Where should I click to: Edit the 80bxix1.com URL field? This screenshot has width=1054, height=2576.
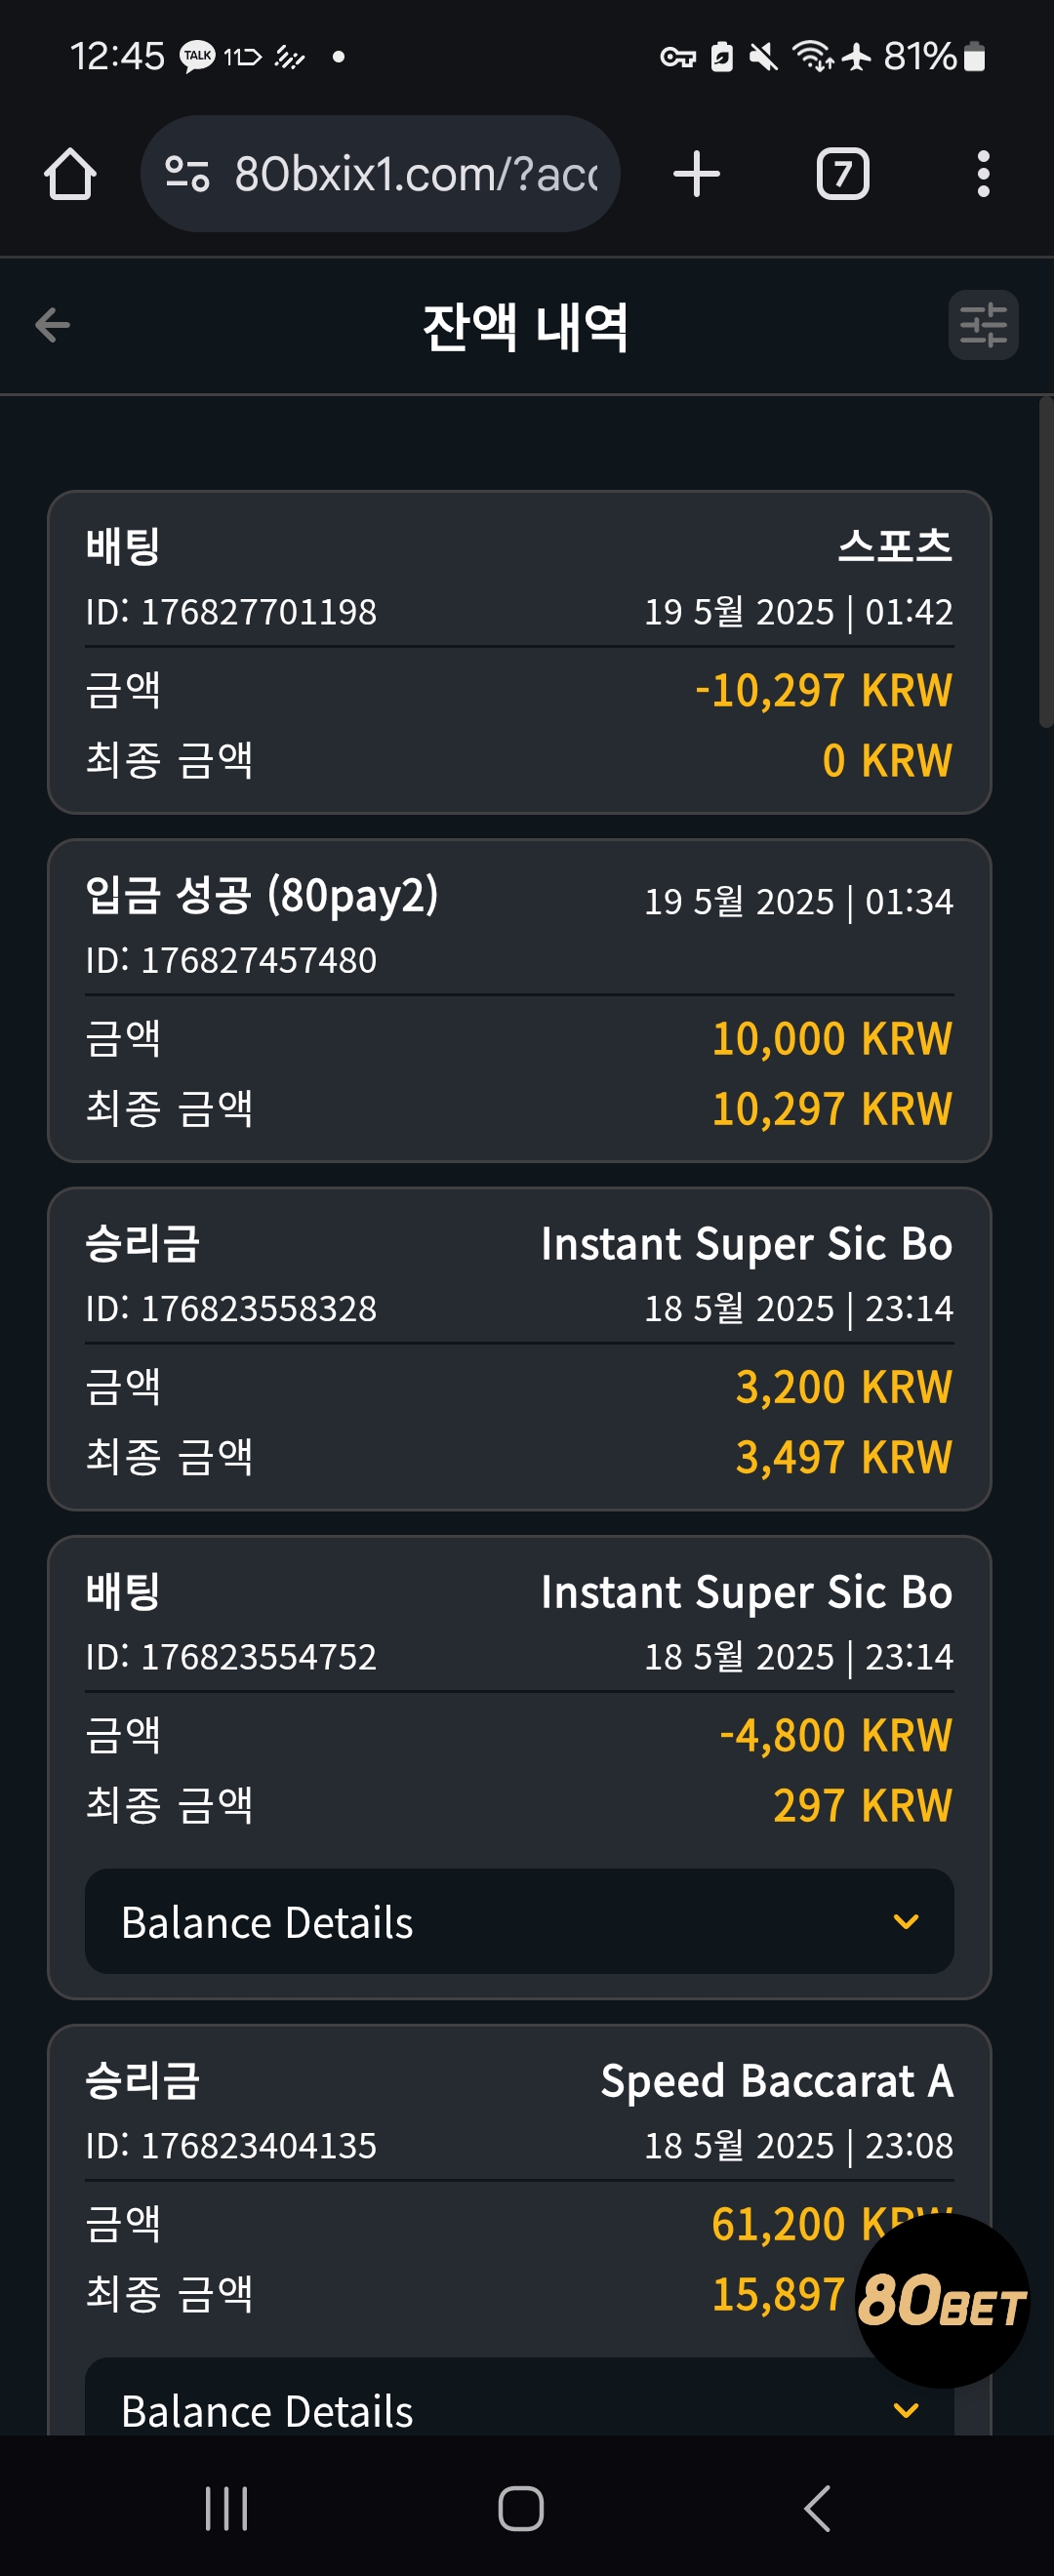[x=416, y=174]
